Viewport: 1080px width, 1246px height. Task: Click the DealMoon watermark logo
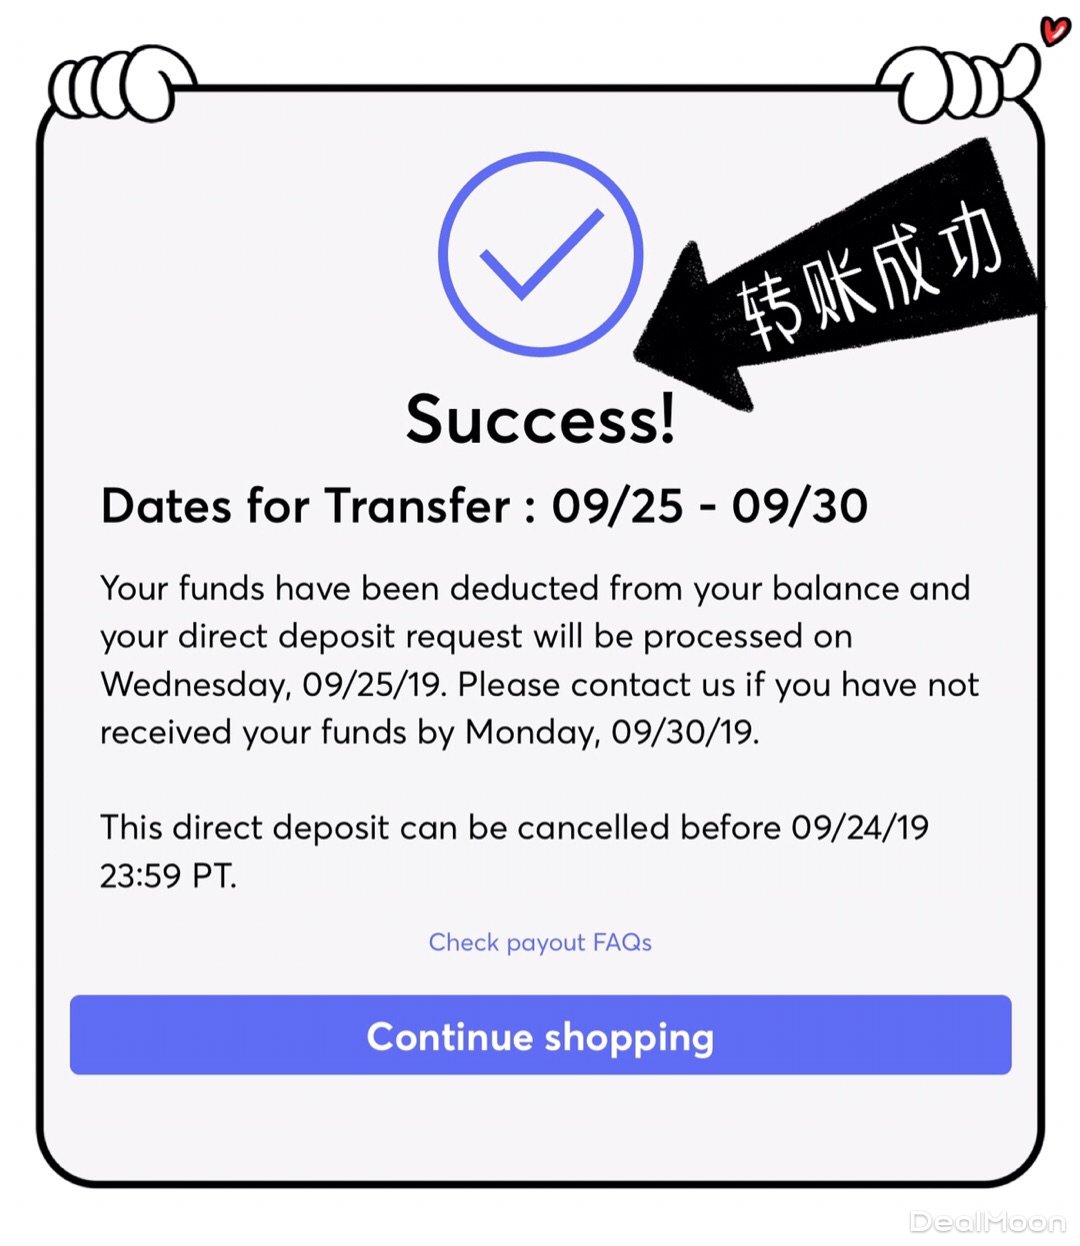[x=987, y=1222]
